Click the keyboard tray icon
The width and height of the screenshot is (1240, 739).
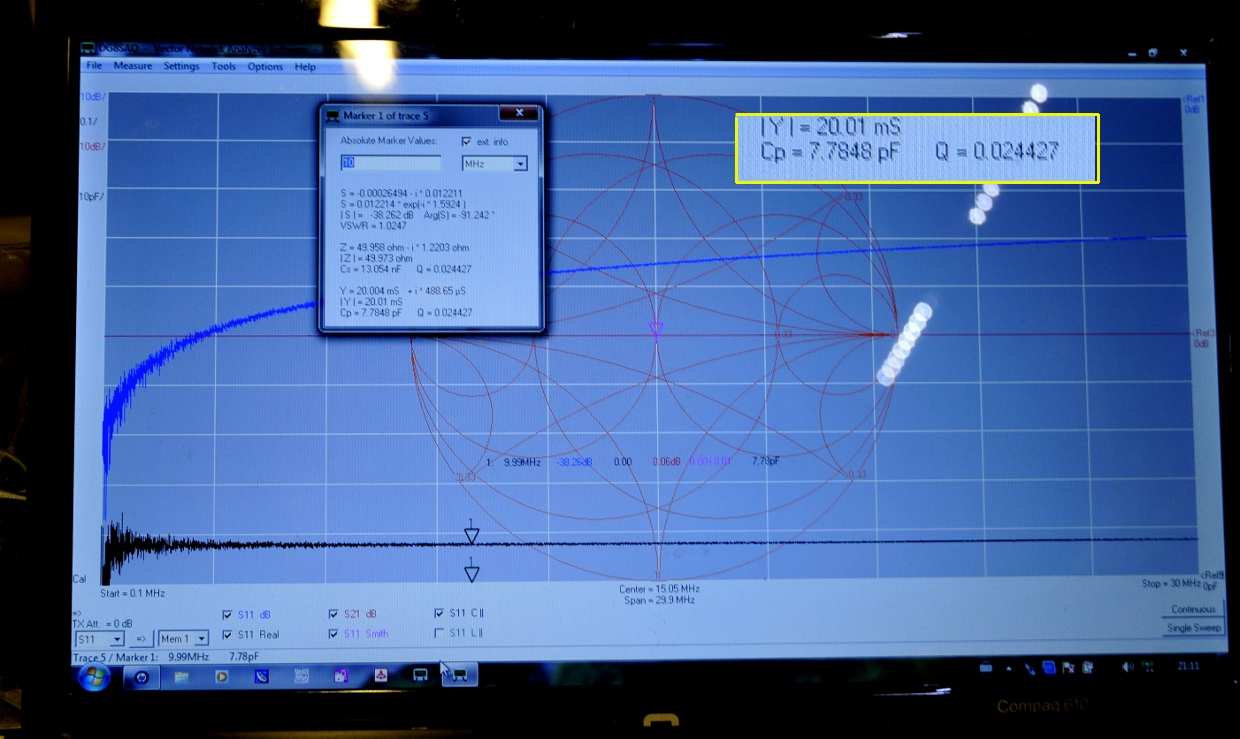click(x=986, y=668)
